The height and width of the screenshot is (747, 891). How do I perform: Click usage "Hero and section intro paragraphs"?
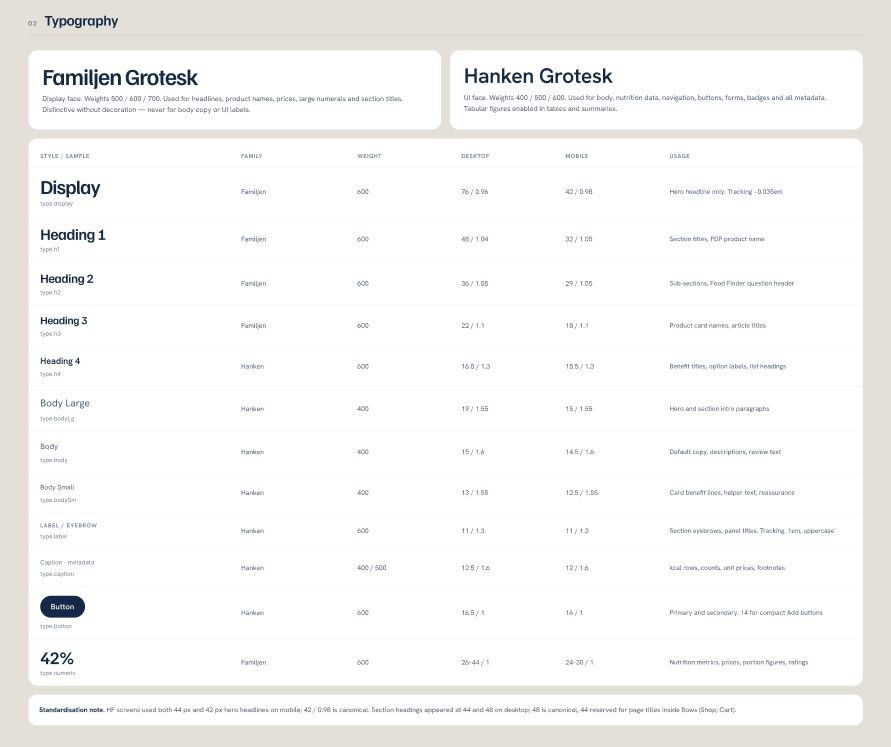pyautogui.click(x=719, y=409)
